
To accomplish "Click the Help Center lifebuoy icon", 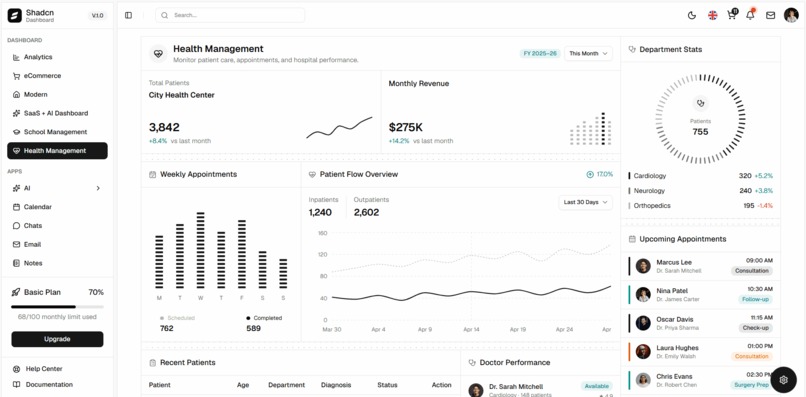I will coord(16,369).
